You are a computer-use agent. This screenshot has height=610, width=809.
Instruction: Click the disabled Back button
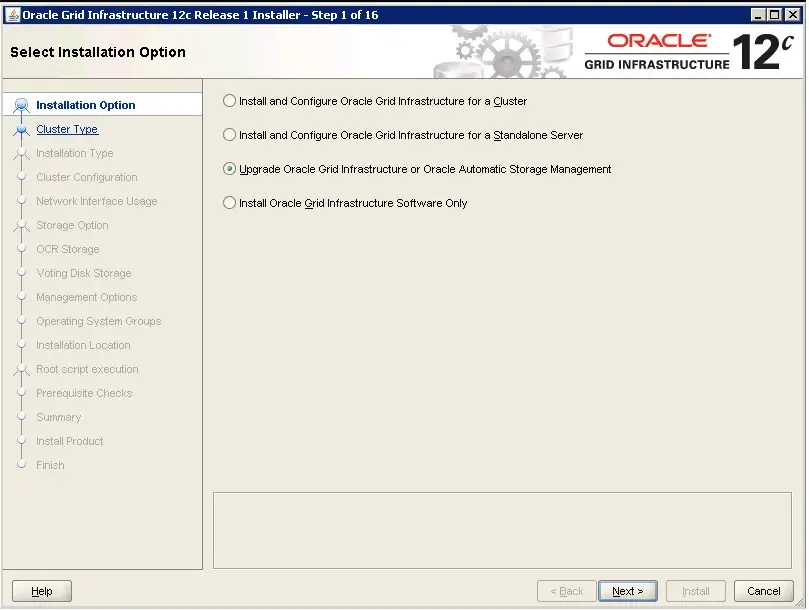coord(567,591)
